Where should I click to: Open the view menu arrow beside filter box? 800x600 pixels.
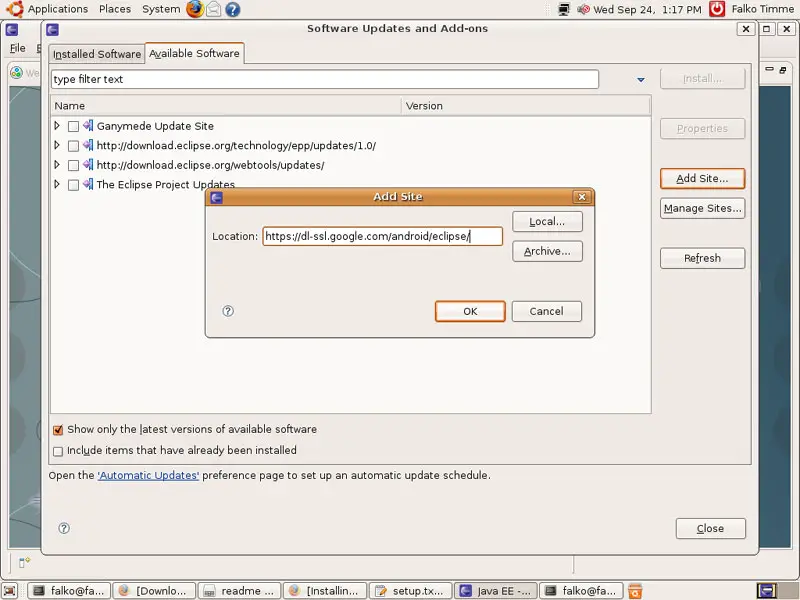(x=641, y=80)
